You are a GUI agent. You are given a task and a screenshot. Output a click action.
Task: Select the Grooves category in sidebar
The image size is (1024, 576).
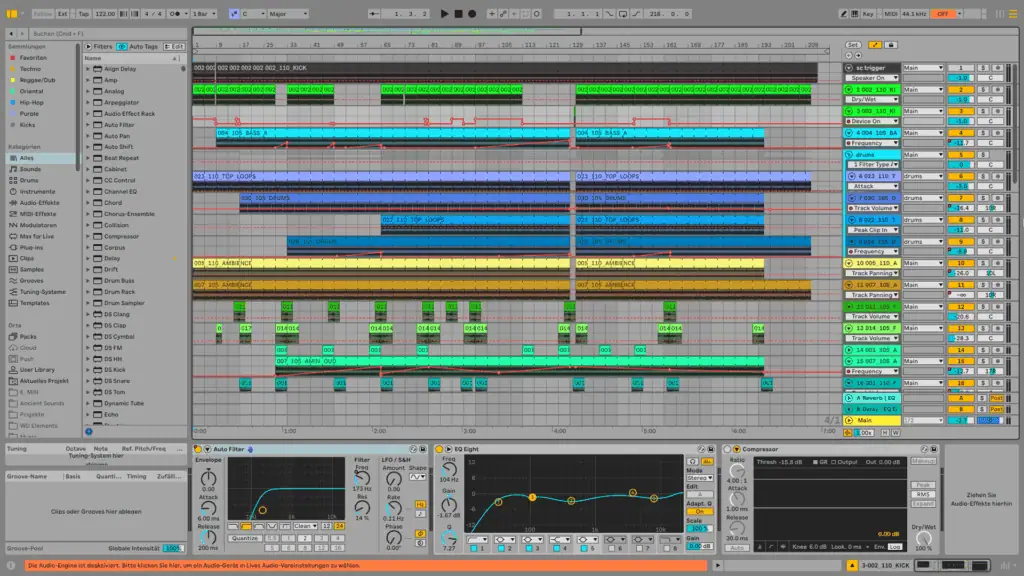click(x=32, y=280)
